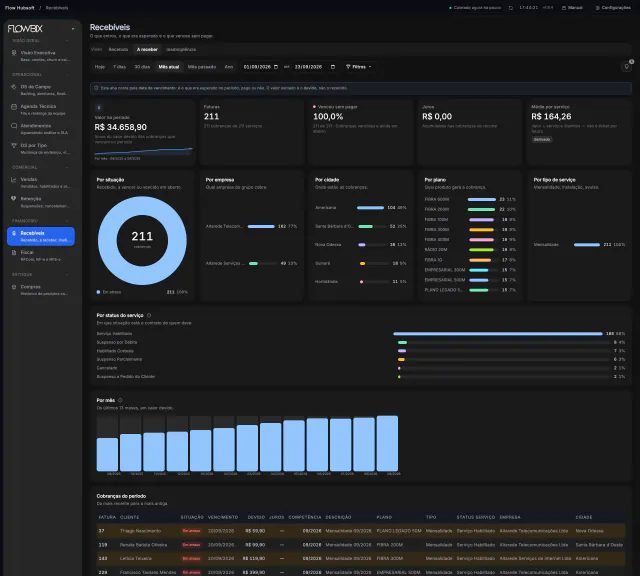Click the info icon beside Por status do serviço

click(x=149, y=315)
